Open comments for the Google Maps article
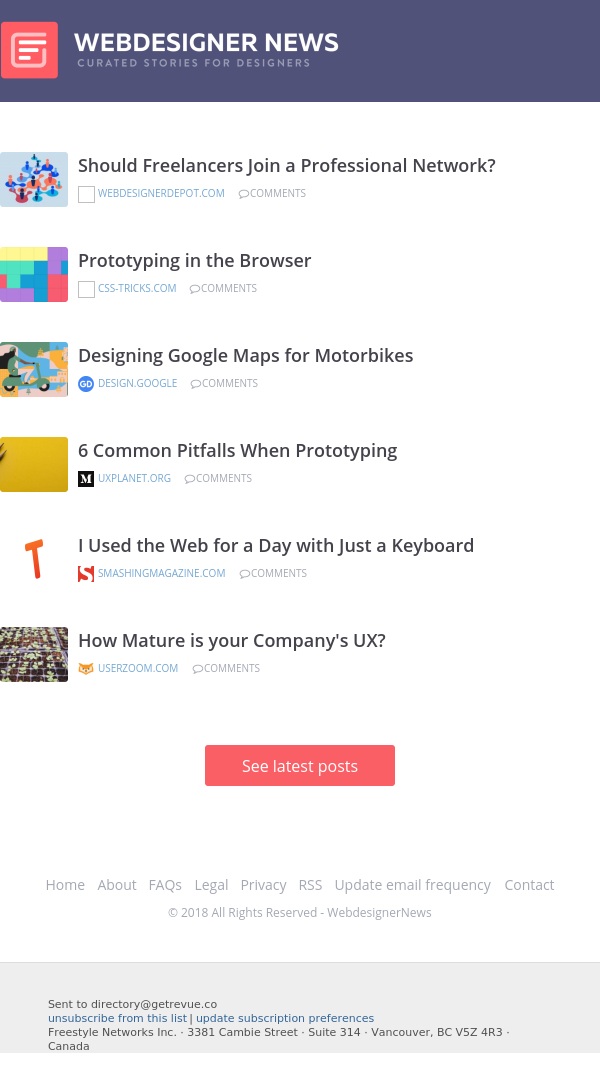Viewport: 600px width, 1074px height. pyautogui.click(x=224, y=384)
